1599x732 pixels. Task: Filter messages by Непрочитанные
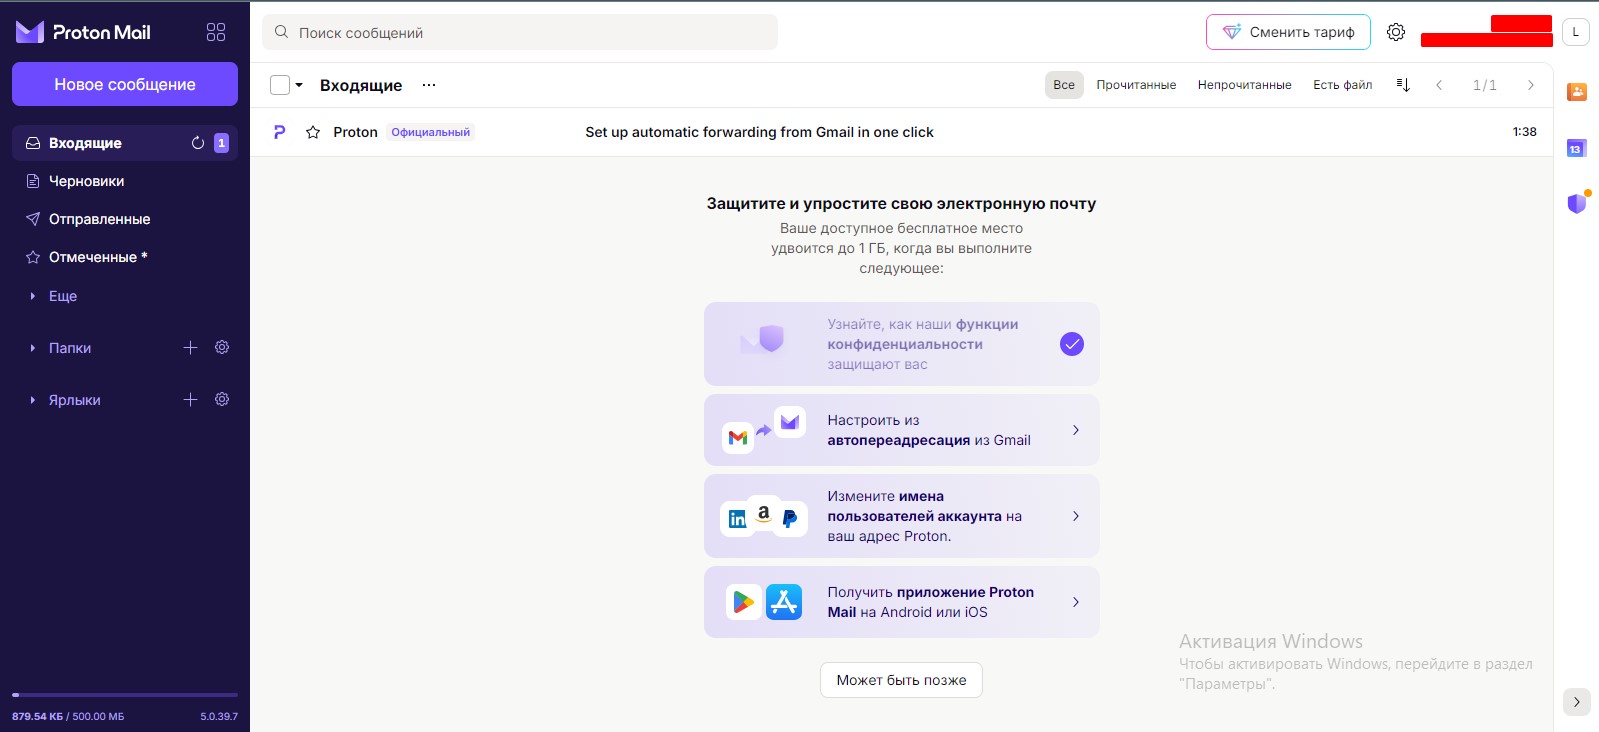click(1245, 85)
